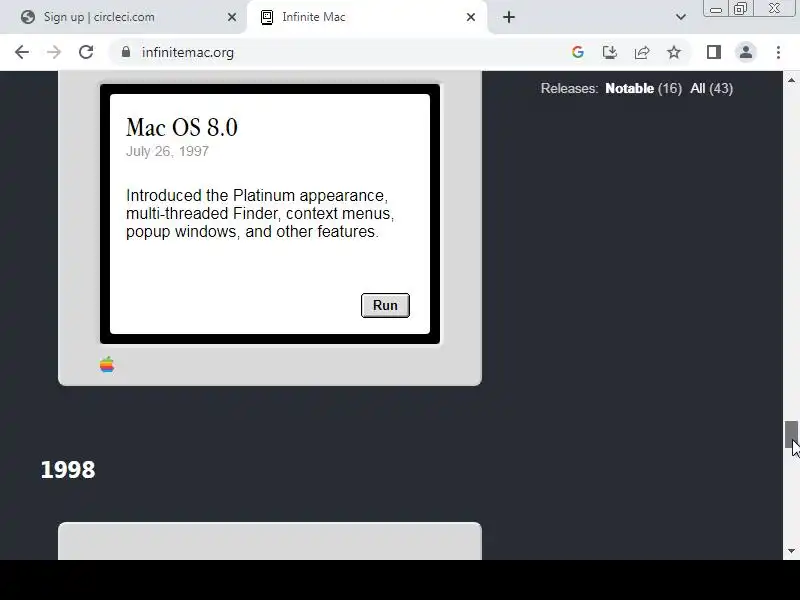Reload the infinitemac.org page

(86, 52)
